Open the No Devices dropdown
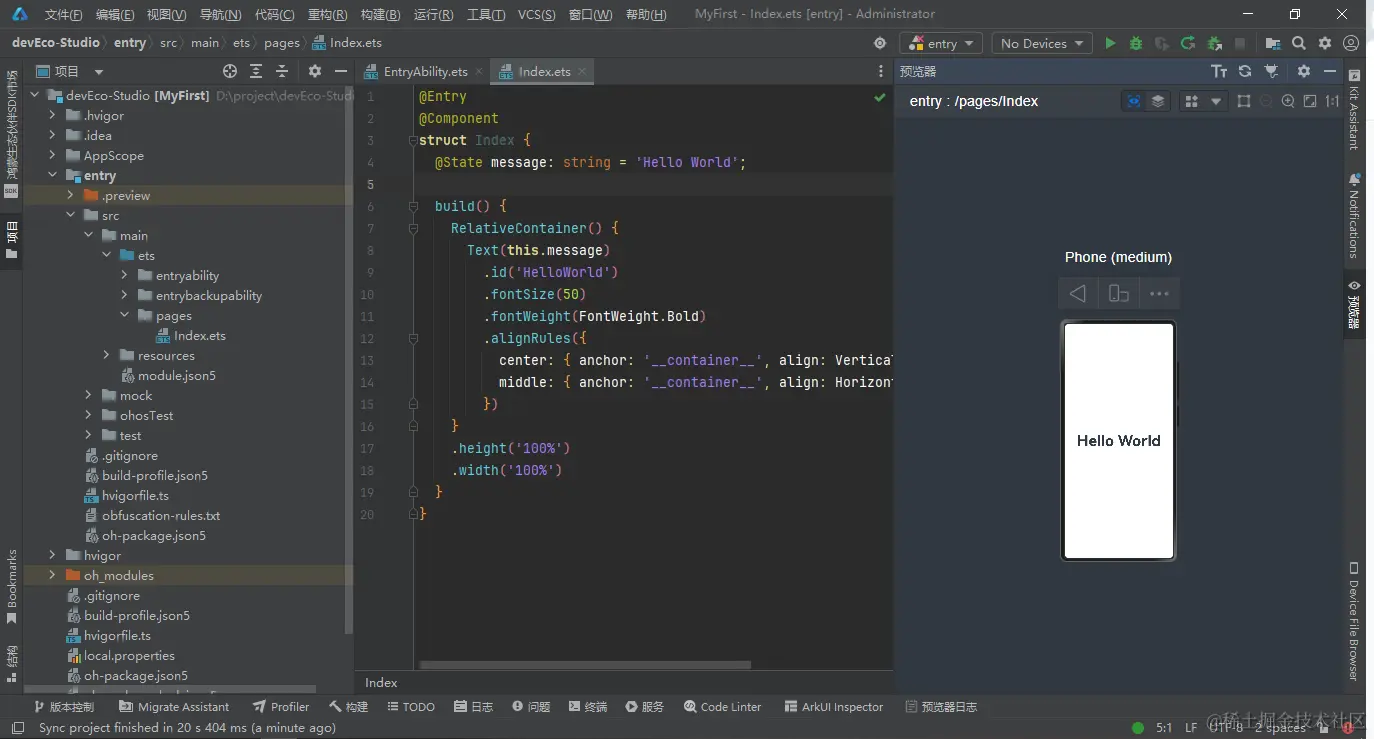 coord(1042,43)
